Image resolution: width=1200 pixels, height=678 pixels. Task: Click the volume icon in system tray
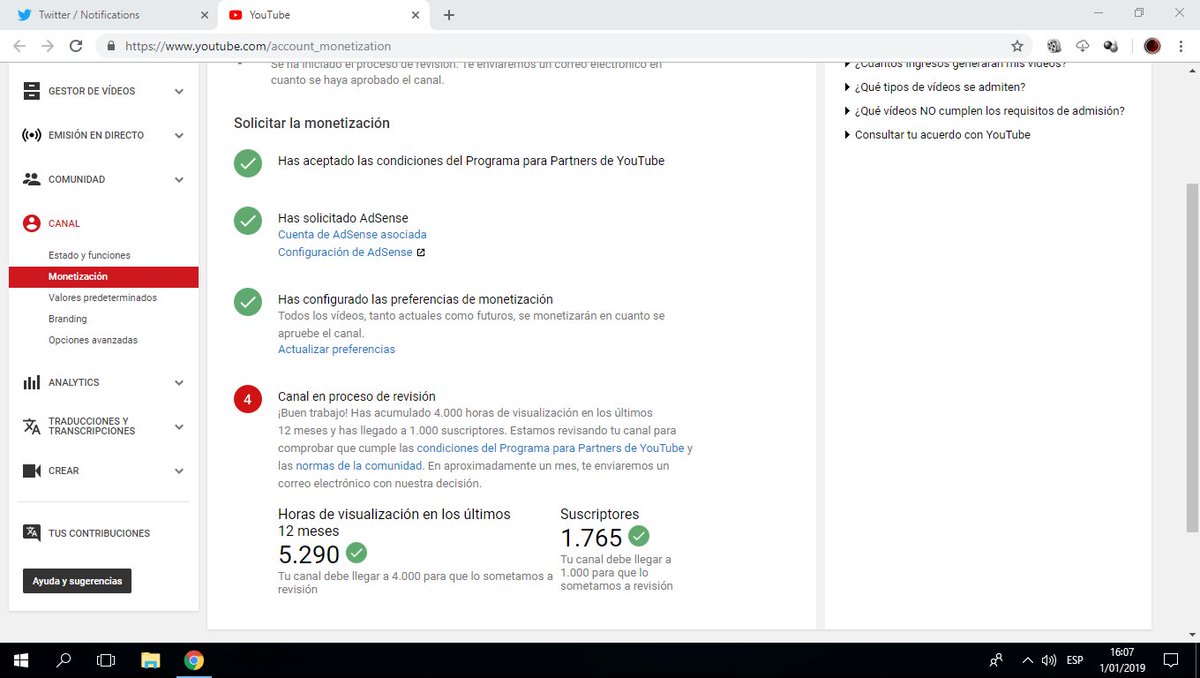(x=1048, y=660)
